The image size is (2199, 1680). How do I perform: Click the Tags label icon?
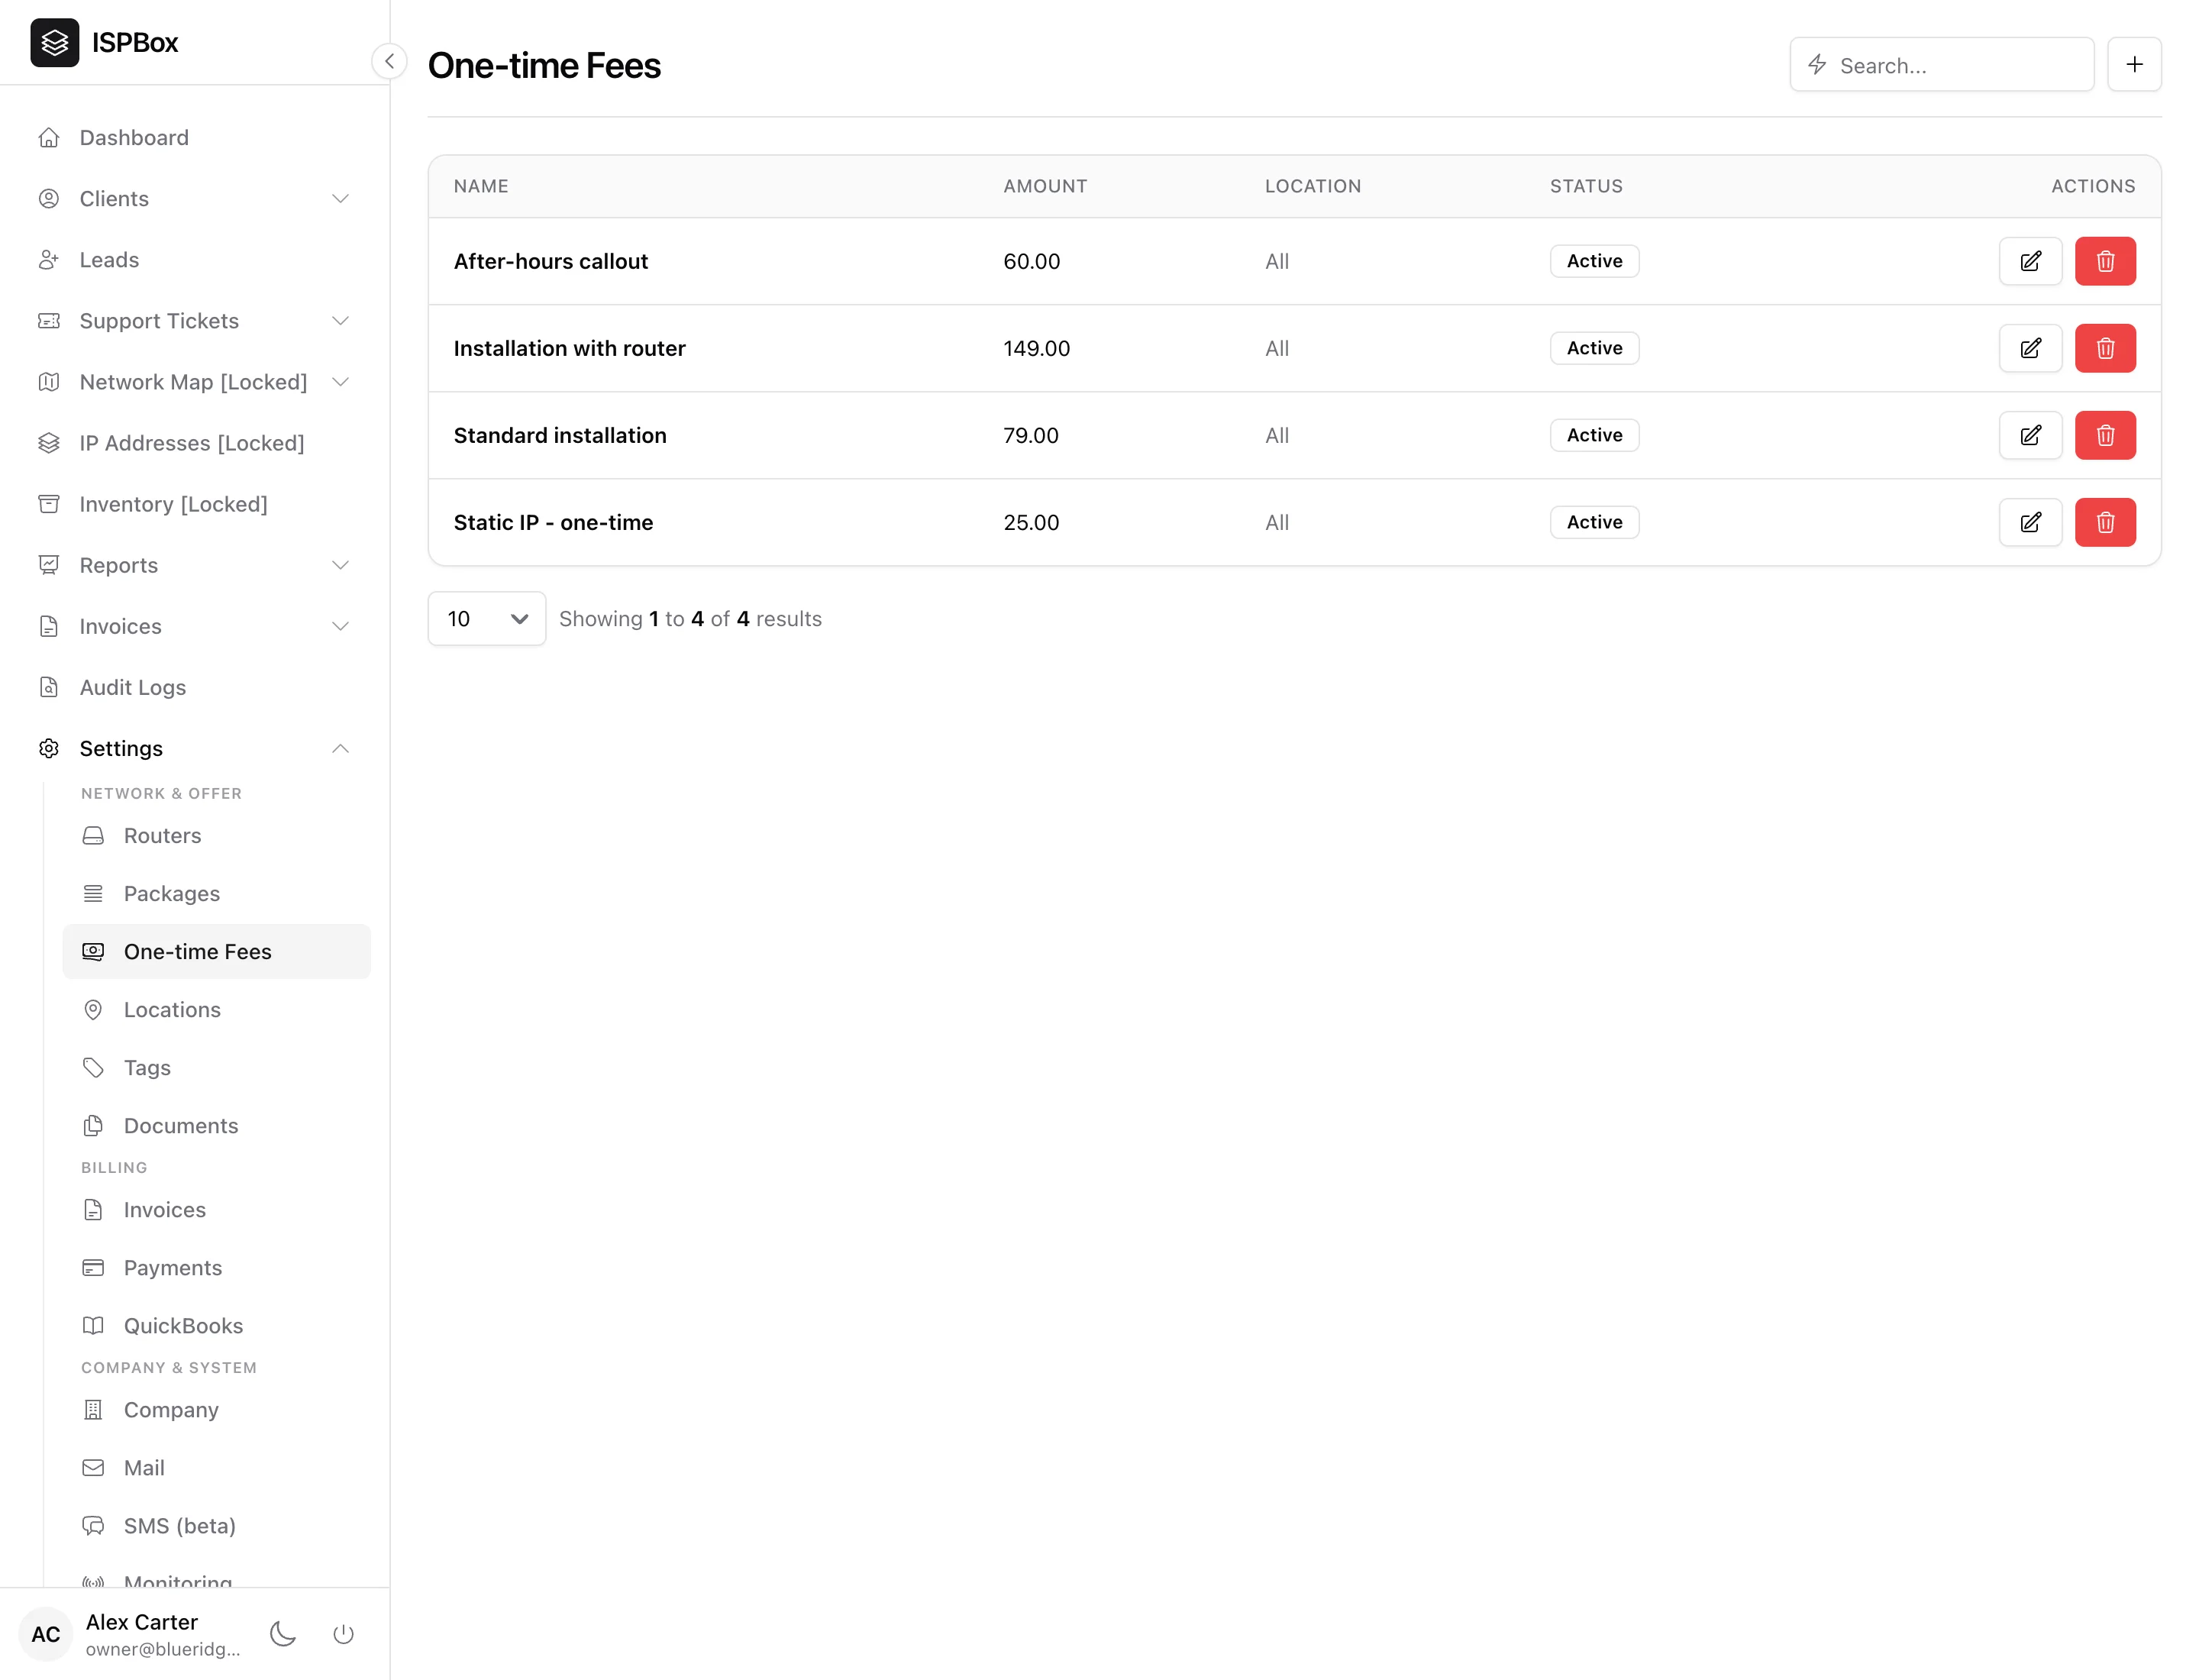93,1068
